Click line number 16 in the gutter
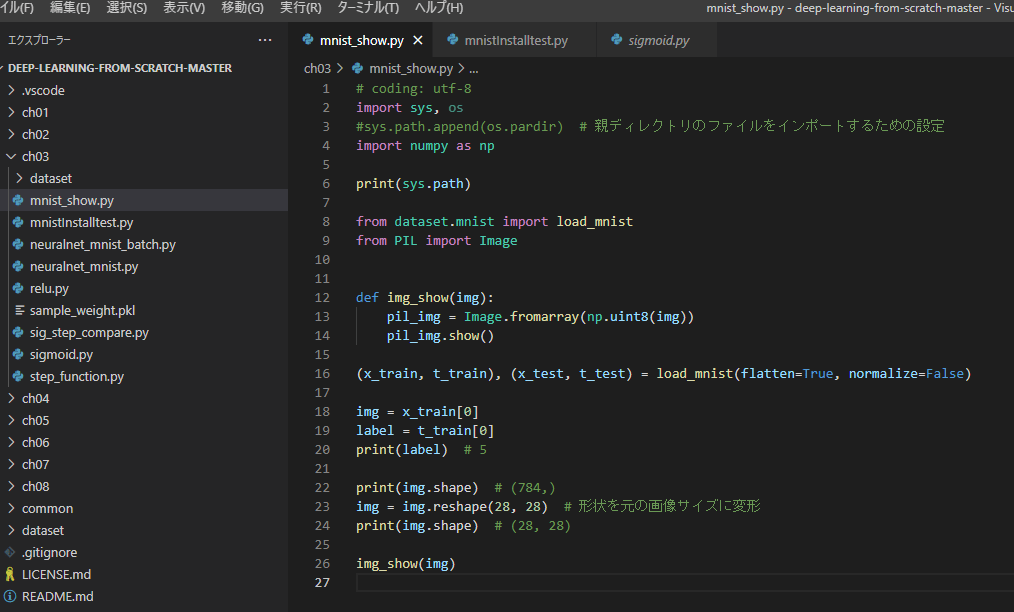This screenshot has width=1014, height=612. (323, 373)
